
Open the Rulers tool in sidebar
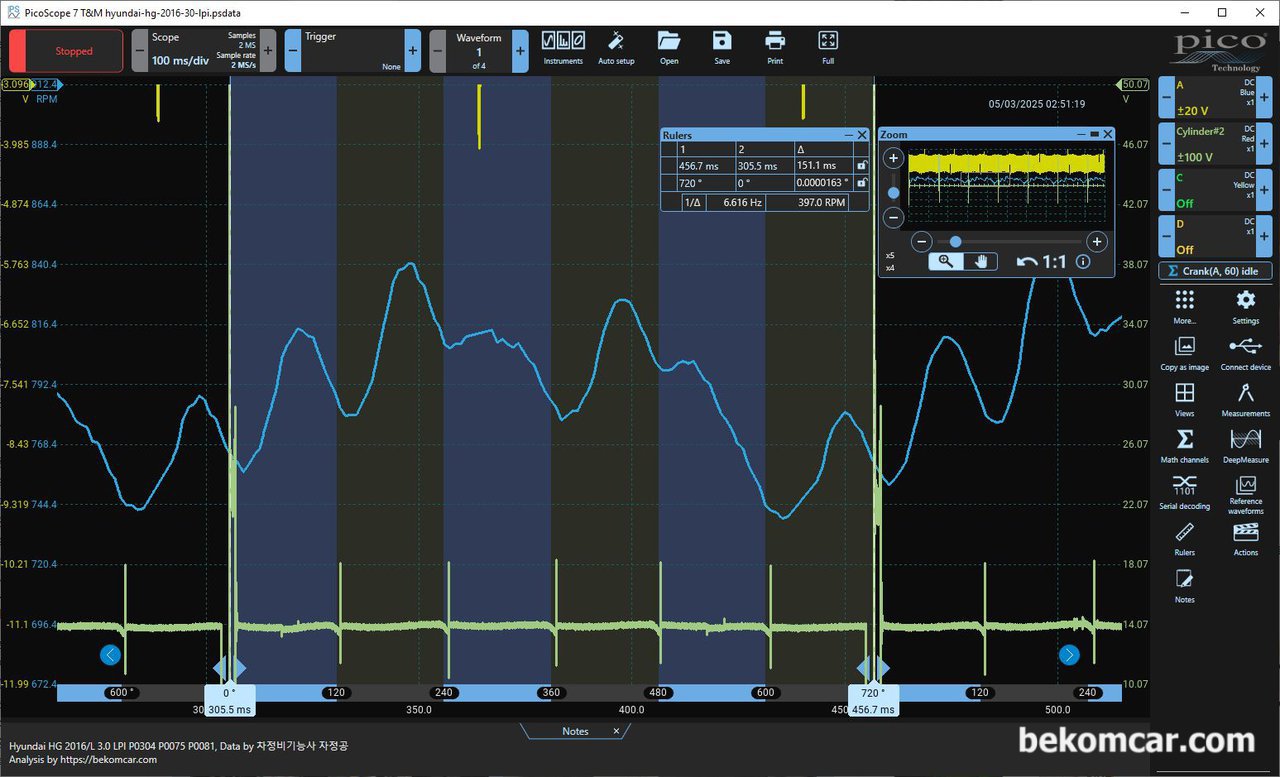[1185, 538]
